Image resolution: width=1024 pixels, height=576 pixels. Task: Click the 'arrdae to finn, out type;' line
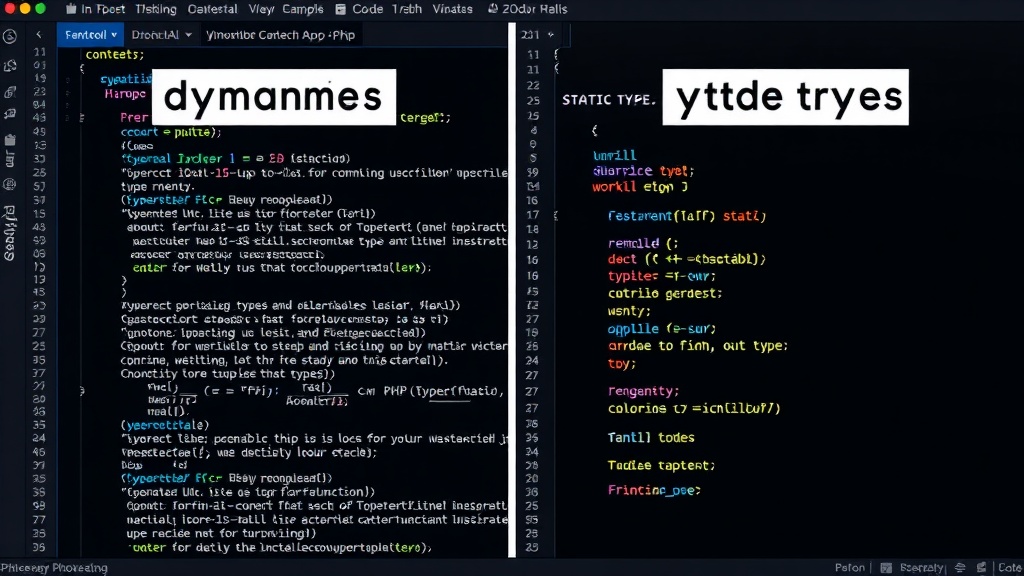(x=697, y=345)
